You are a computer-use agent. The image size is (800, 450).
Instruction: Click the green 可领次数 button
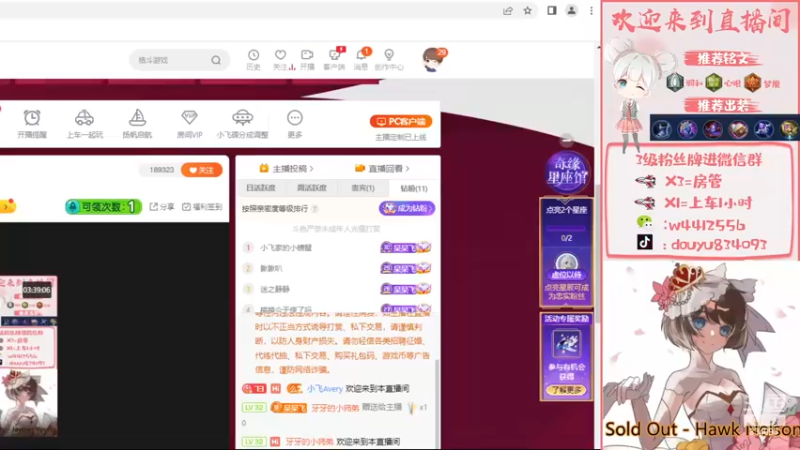(x=103, y=207)
